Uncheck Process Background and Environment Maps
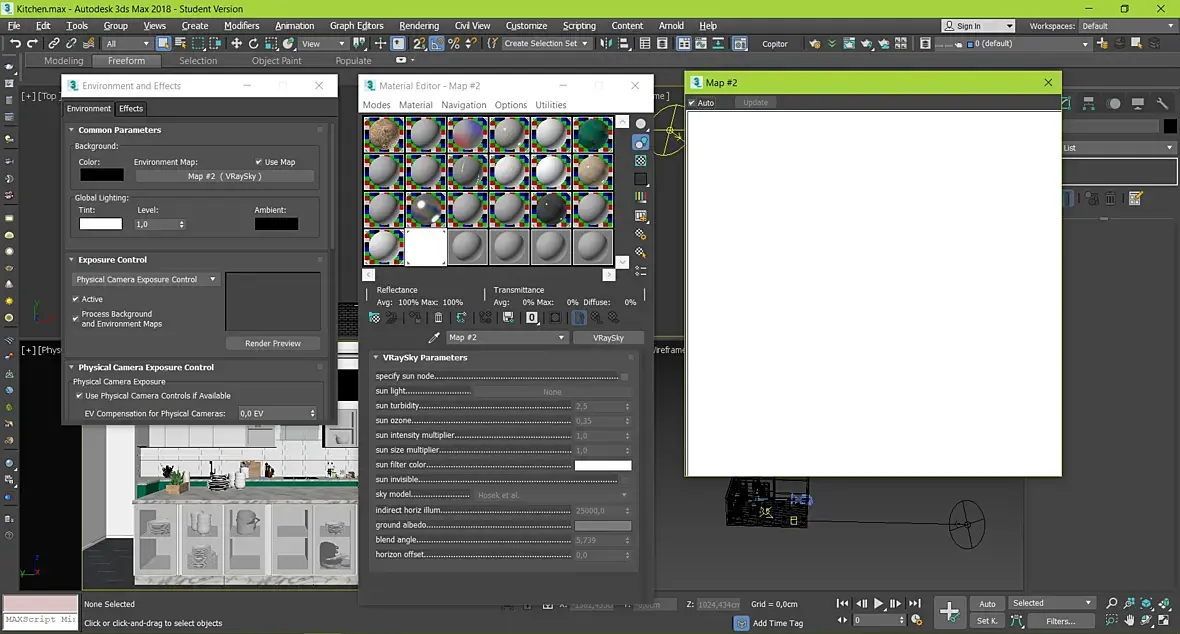Screen dimensions: 1180x634 (x=76, y=318)
